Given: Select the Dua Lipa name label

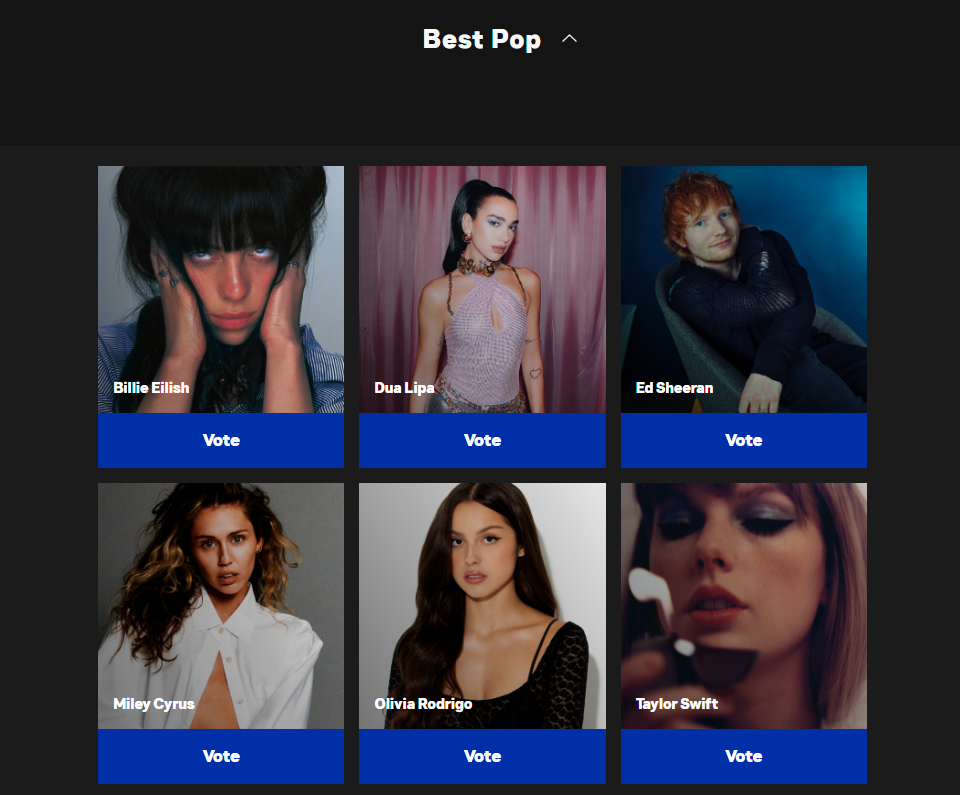Looking at the screenshot, I should click(x=404, y=388).
